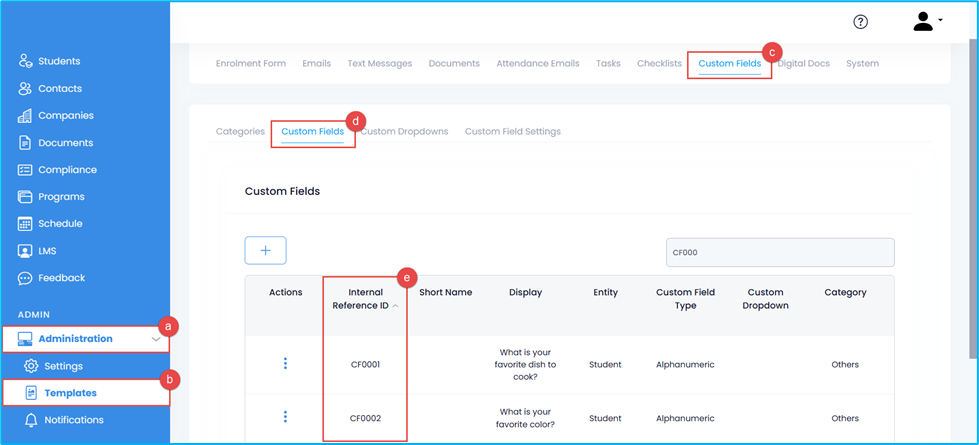Click the Settings gear icon
This screenshot has height=445, width=979.
tap(31, 366)
